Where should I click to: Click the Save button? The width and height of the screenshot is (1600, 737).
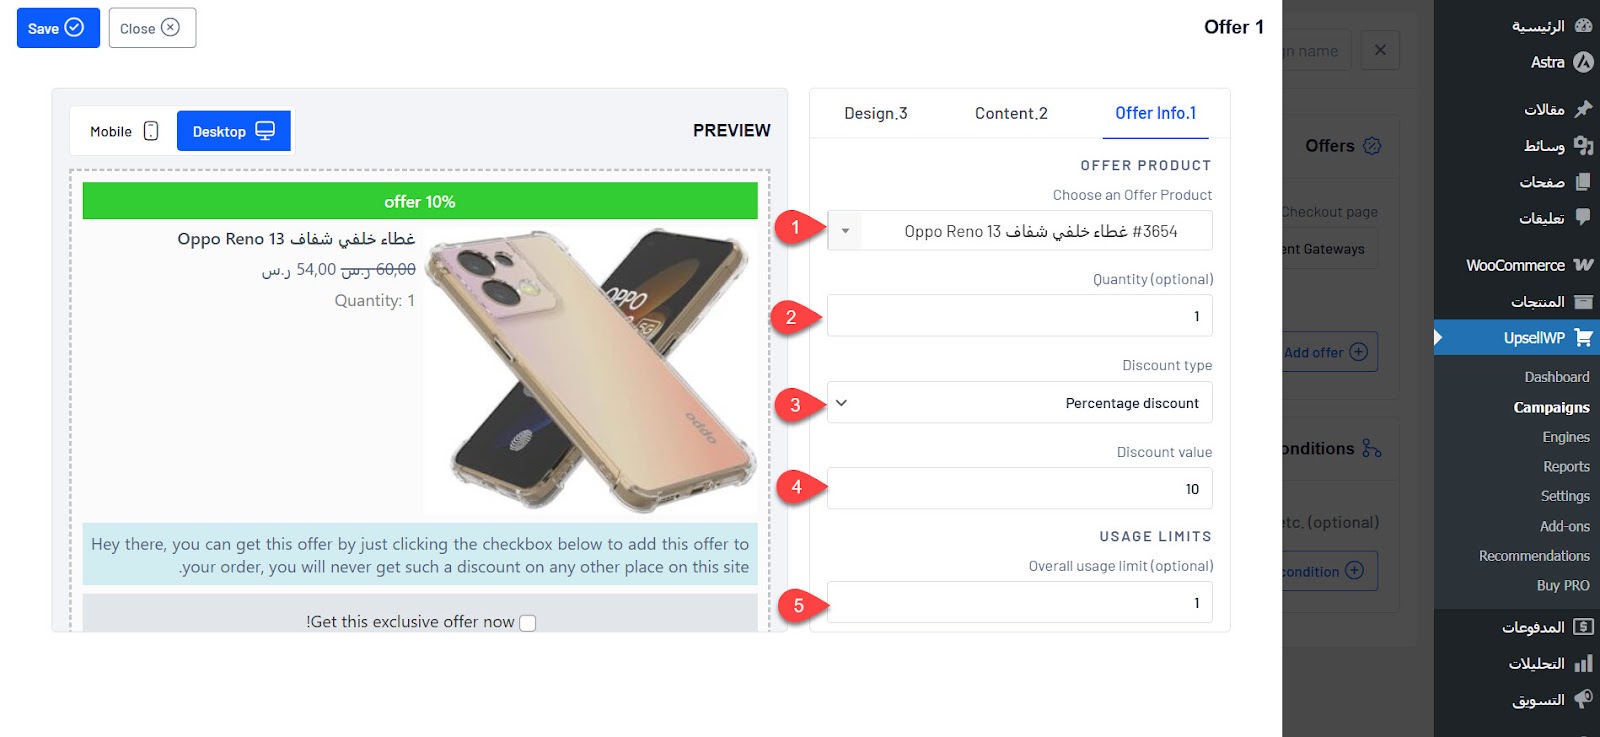(x=58, y=28)
